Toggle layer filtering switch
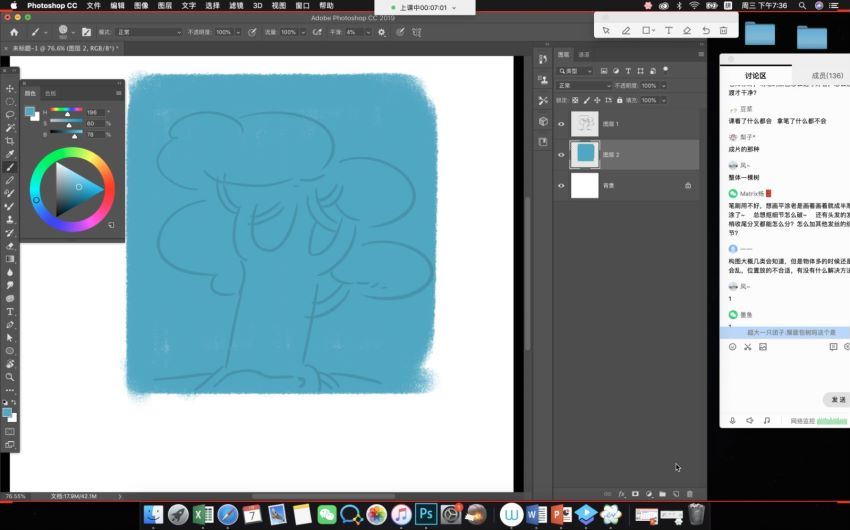This screenshot has width=850, height=530. pyautogui.click(x=665, y=70)
